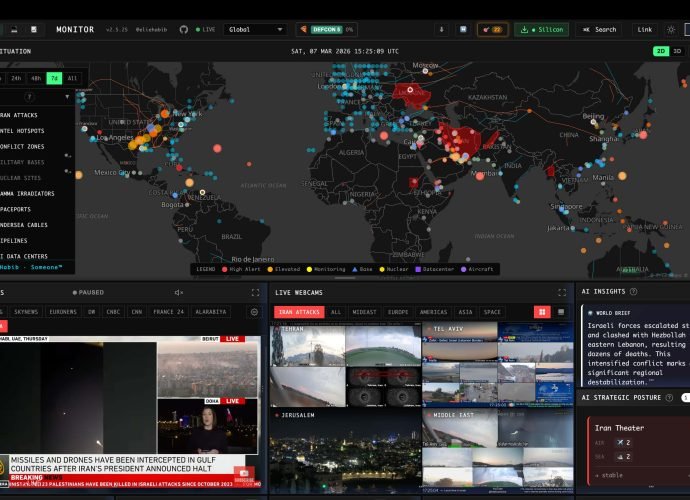Click the Search button
690x500 pixels.
point(599,29)
